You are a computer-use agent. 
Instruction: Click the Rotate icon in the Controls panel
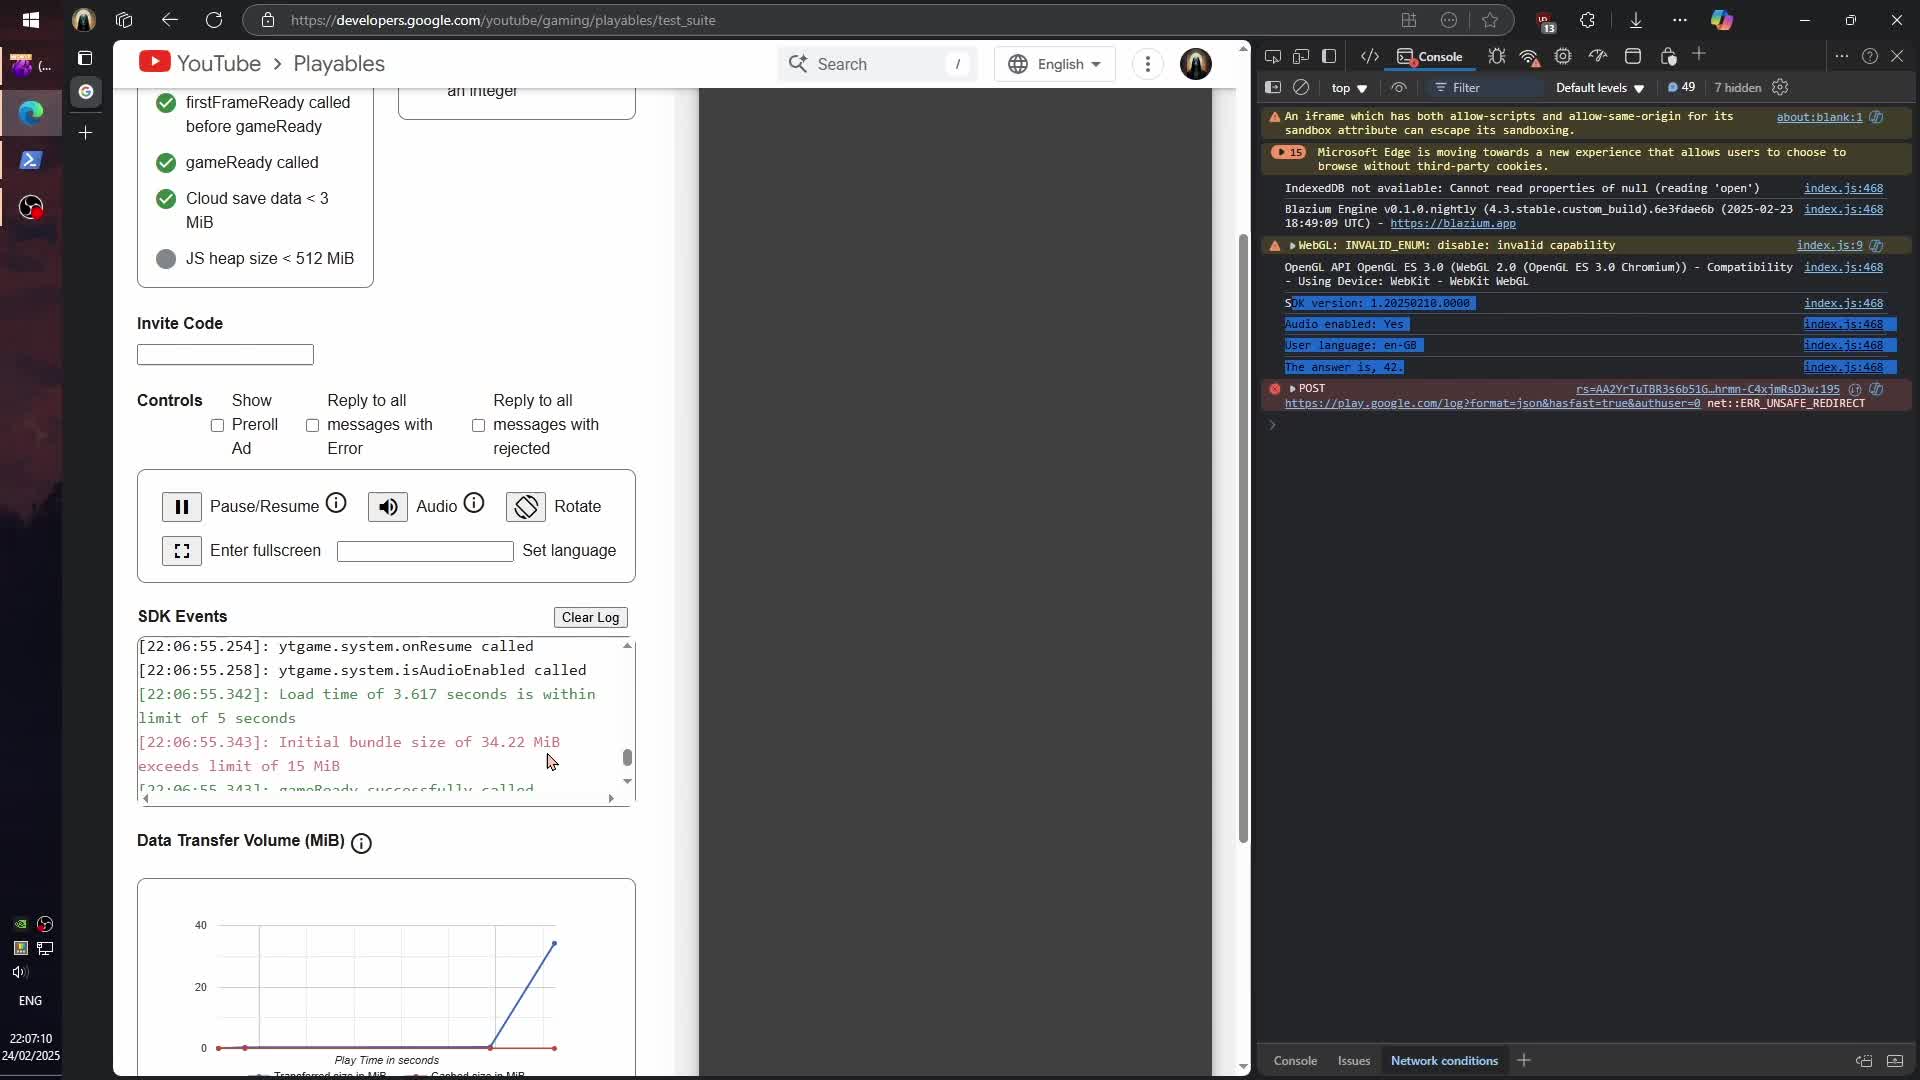coord(526,506)
